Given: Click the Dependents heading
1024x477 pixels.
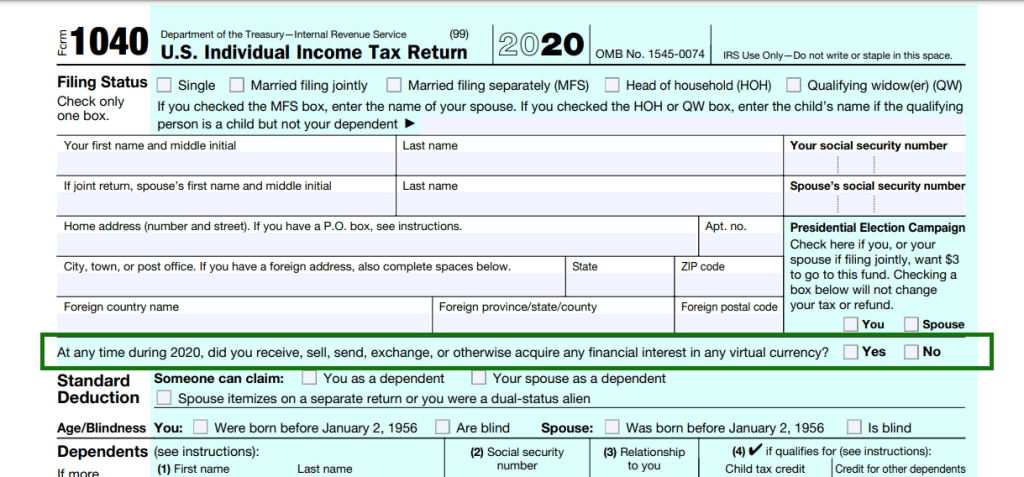Looking at the screenshot, I should click(x=103, y=452).
